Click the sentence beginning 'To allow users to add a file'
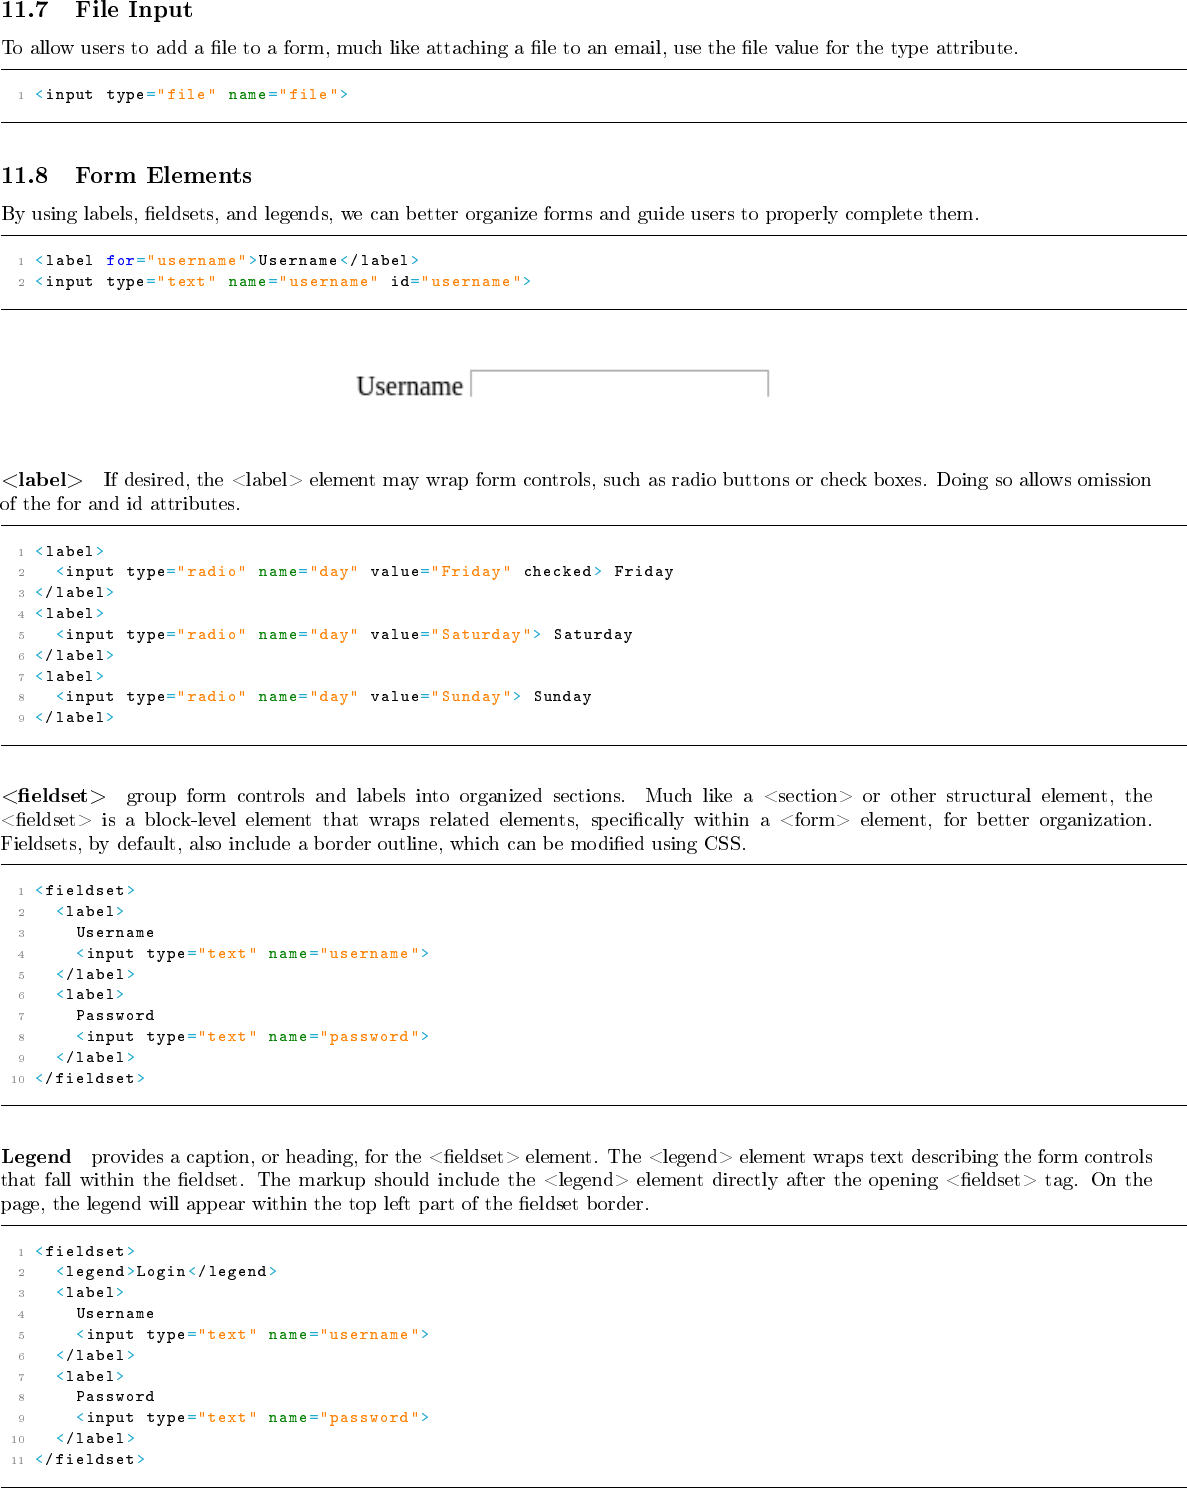Viewport: 1187px width, 1488px height. [x=510, y=48]
